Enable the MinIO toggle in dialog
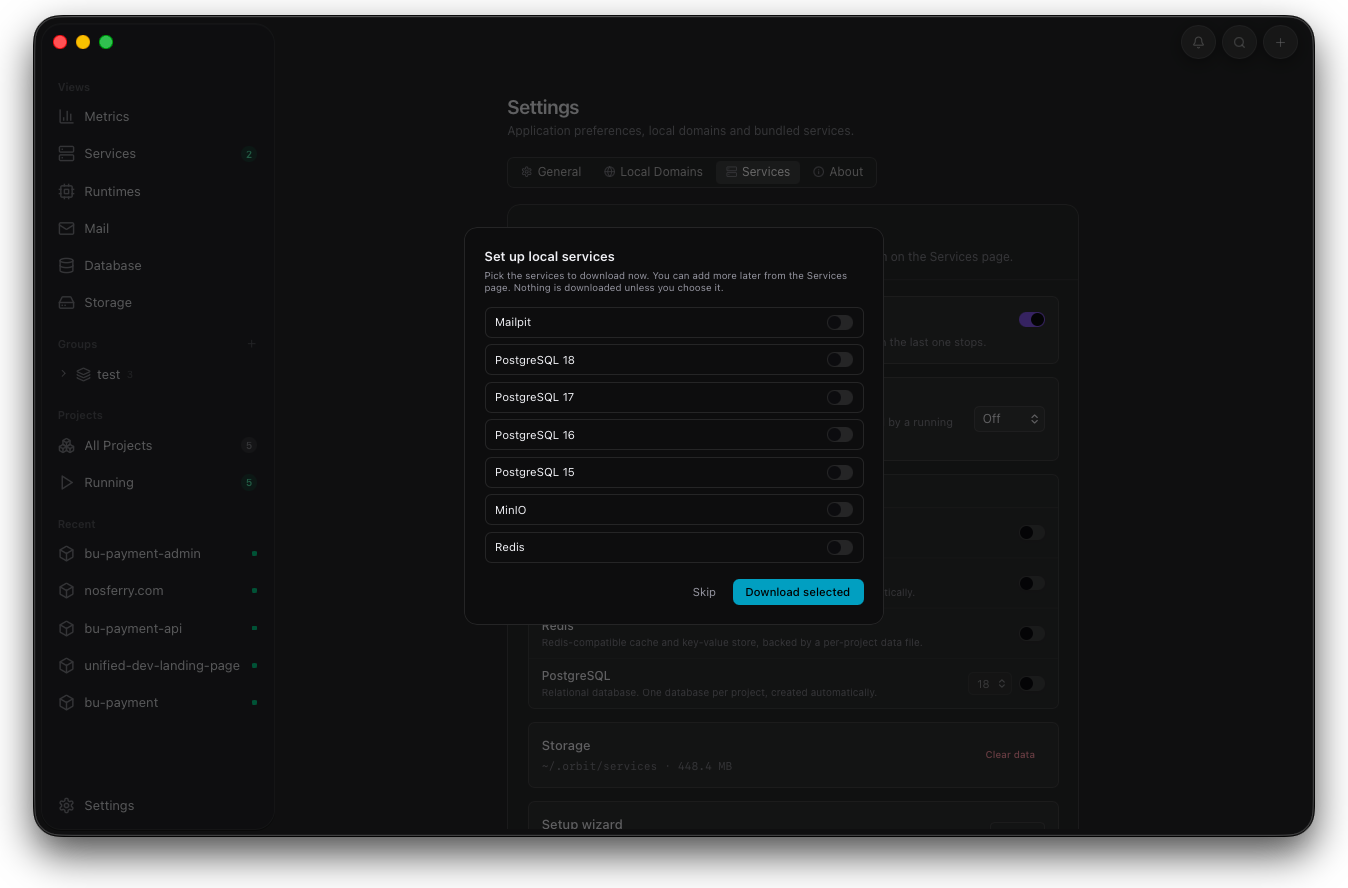 point(840,510)
